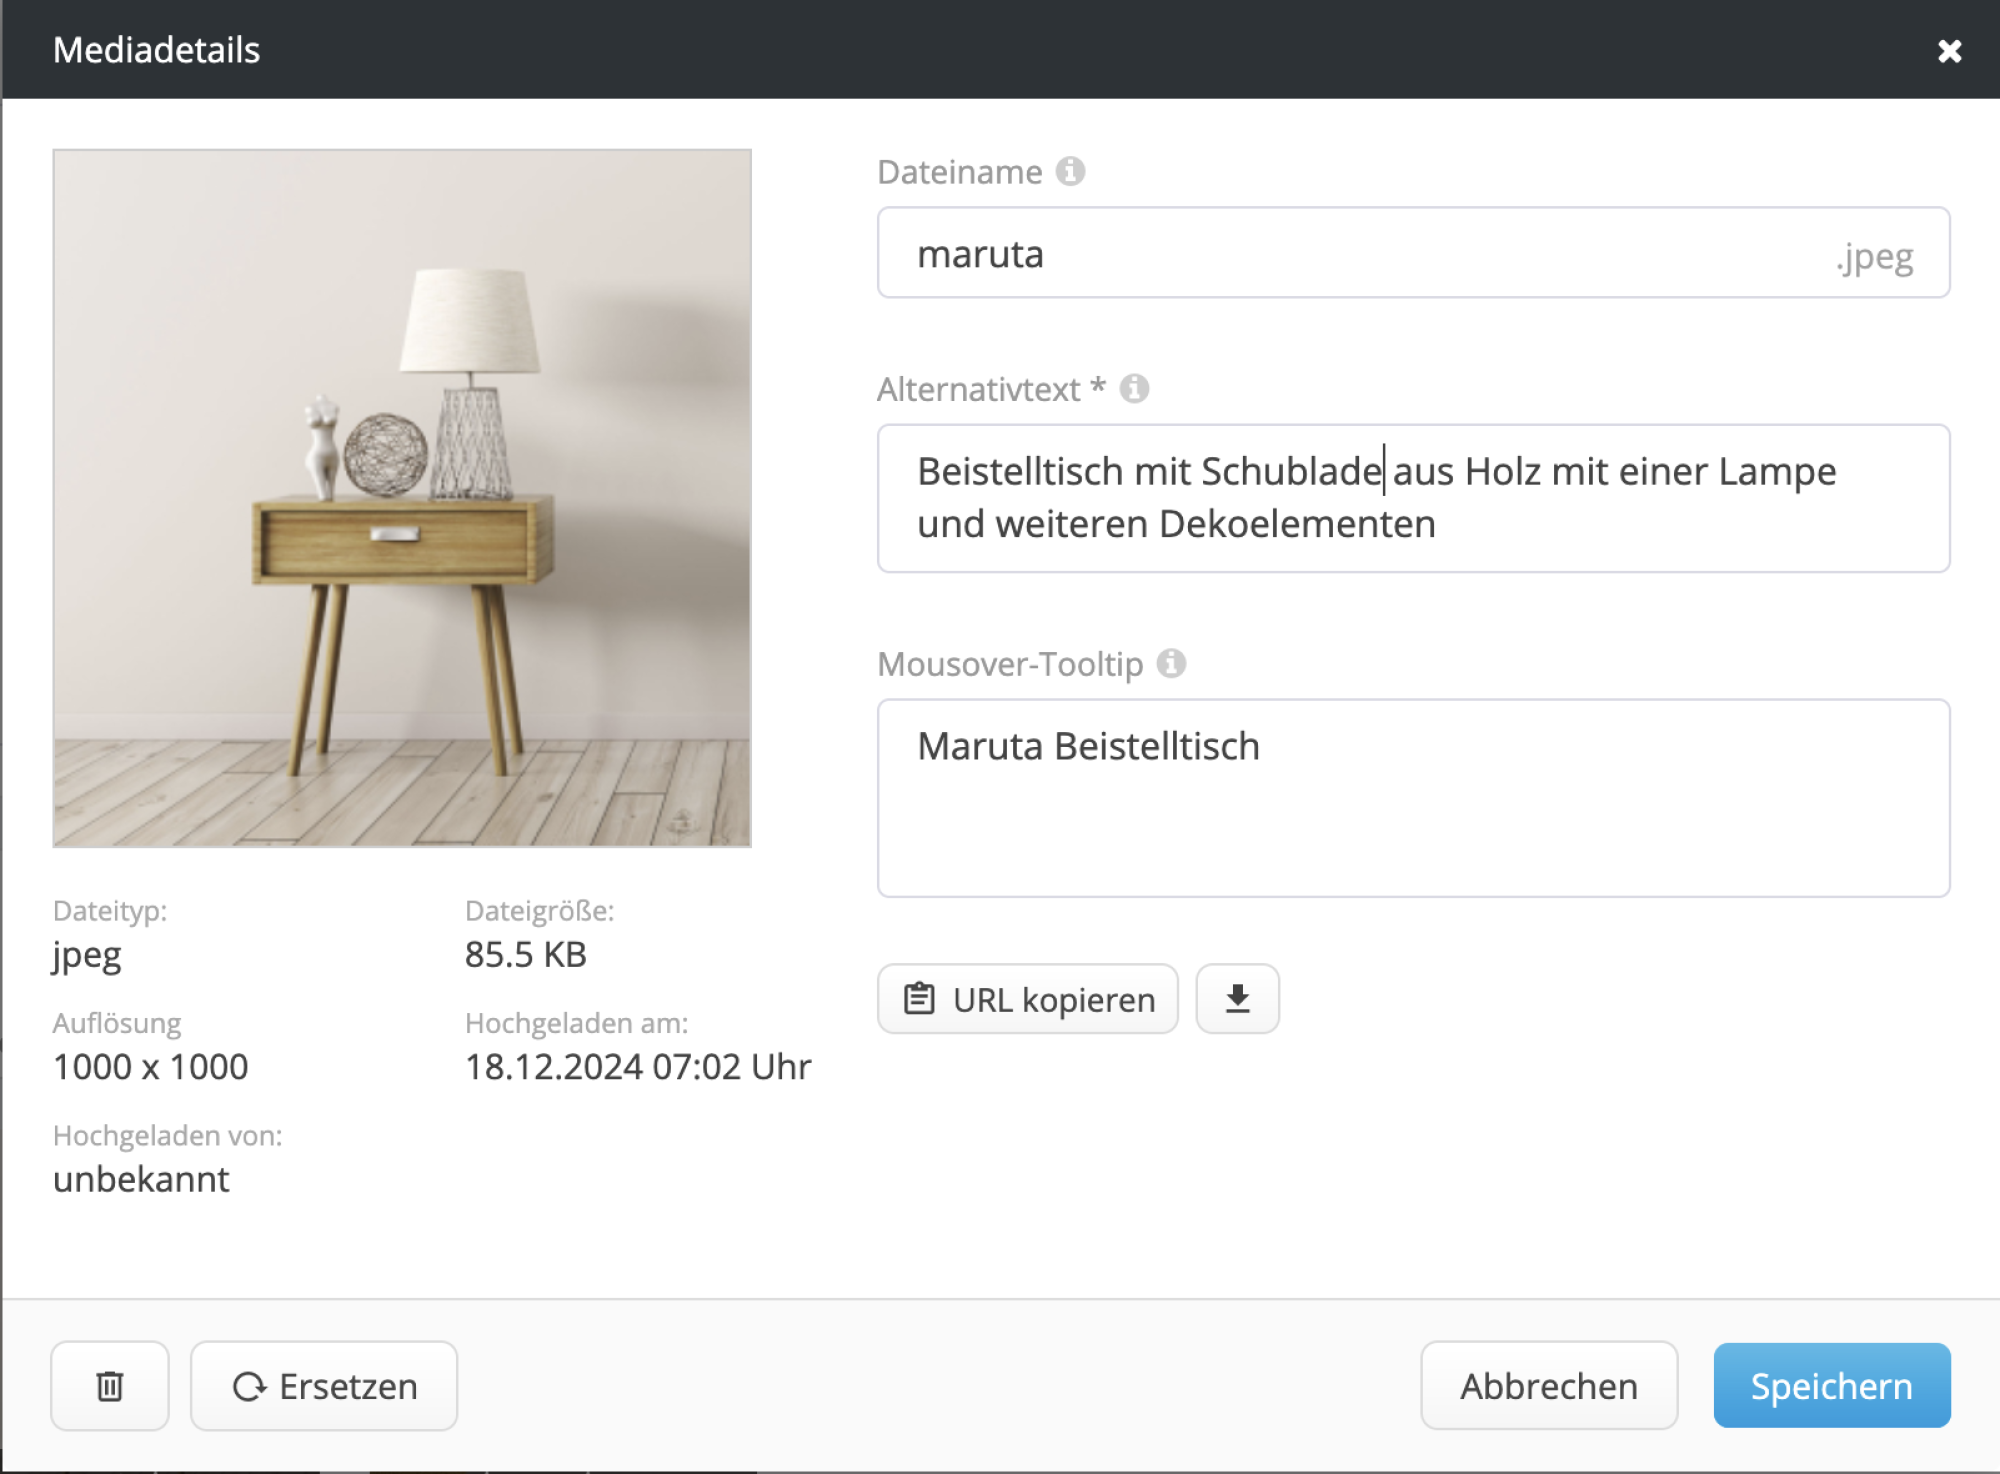Click the upload date 18.12.2024 text
The width and height of the screenshot is (2000, 1474).
click(637, 1066)
